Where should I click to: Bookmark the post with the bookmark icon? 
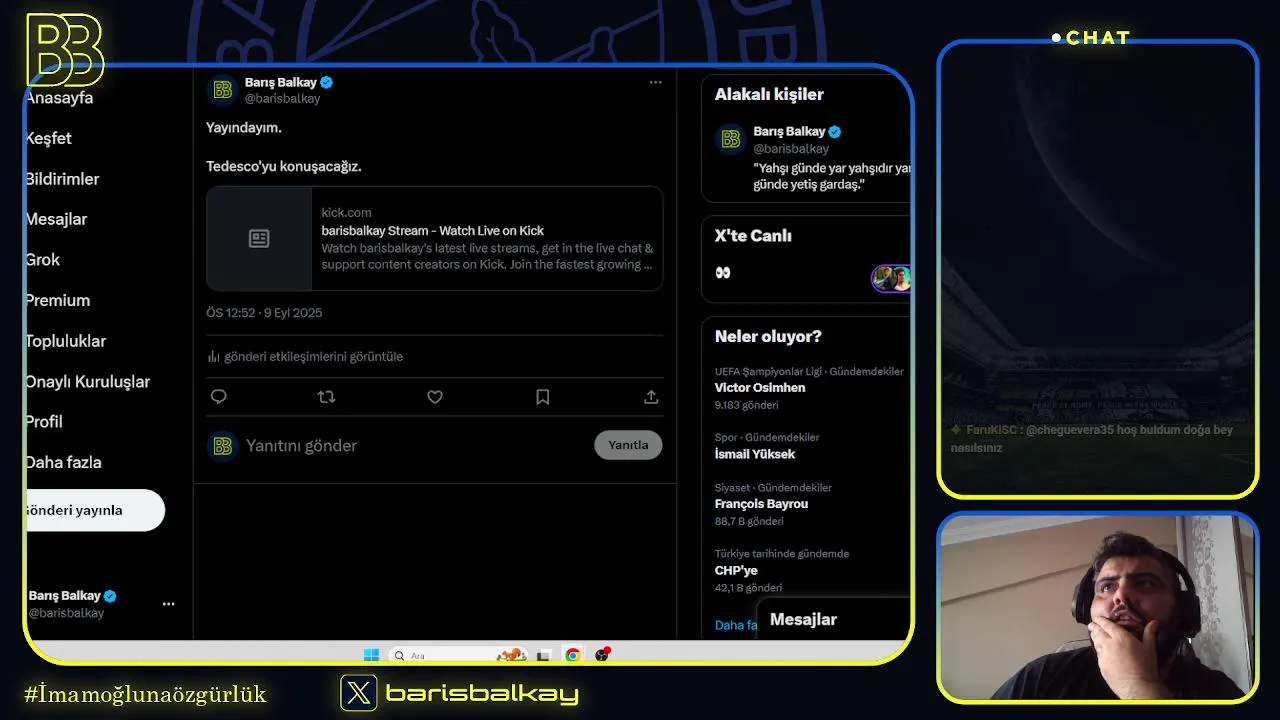coord(543,397)
